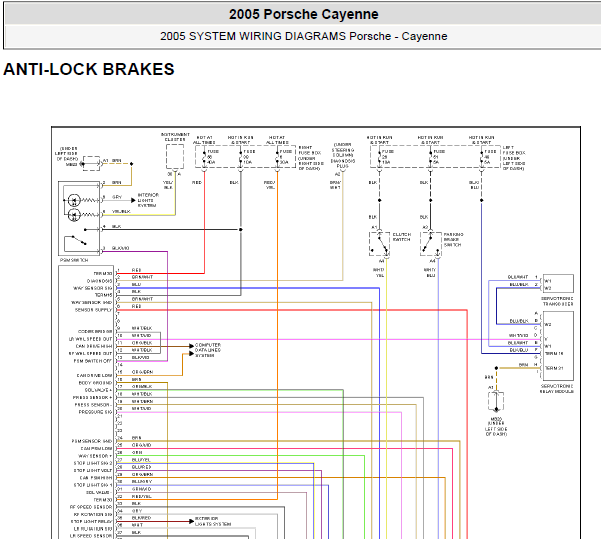Click the 10A fuse in right fuse box

click(x=247, y=157)
